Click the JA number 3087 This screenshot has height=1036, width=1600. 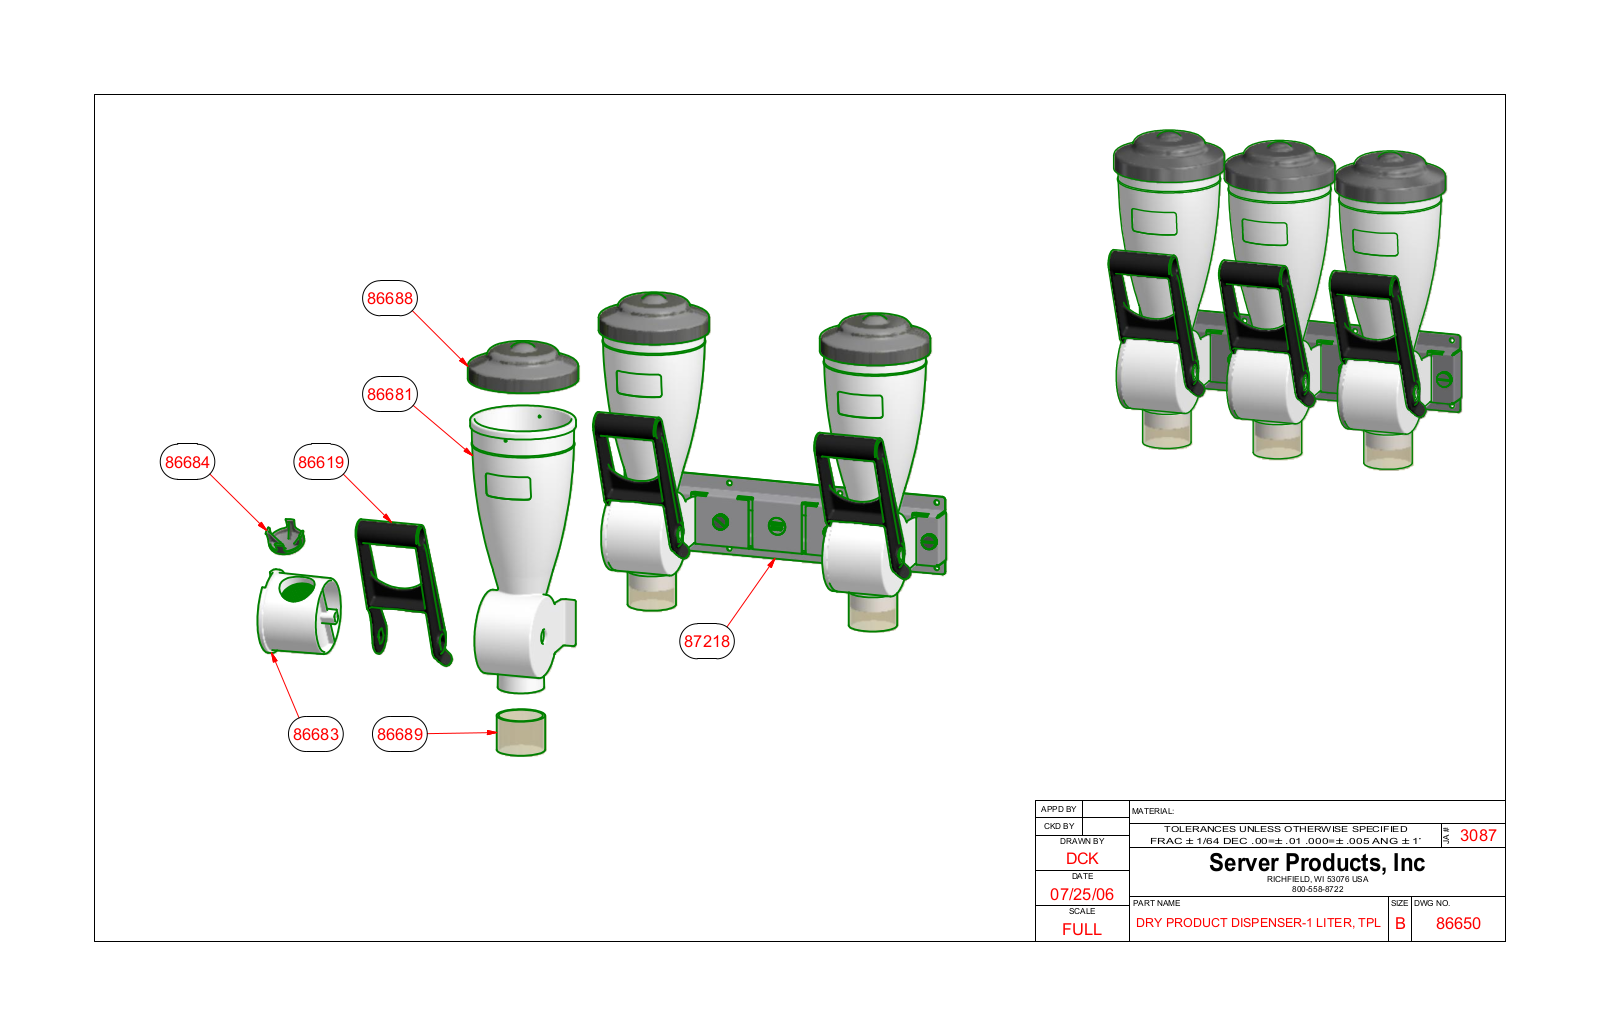tap(1478, 835)
